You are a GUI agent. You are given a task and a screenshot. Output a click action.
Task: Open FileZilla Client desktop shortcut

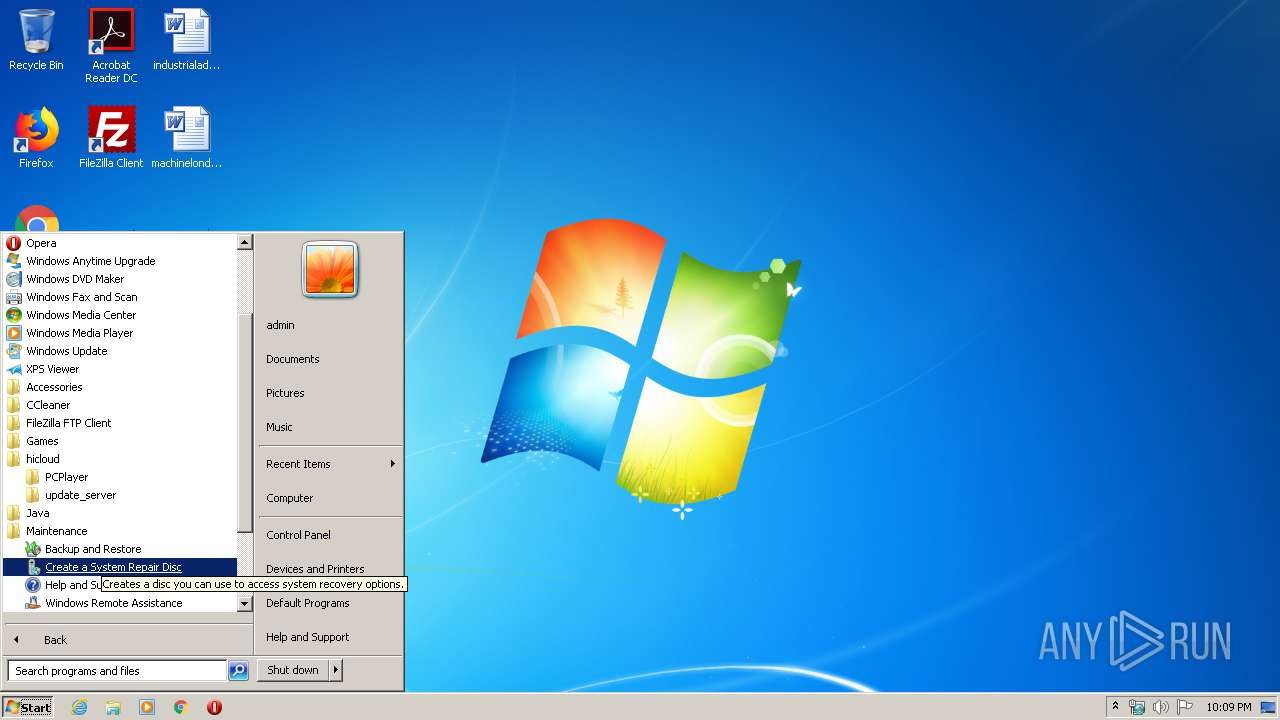(x=111, y=138)
